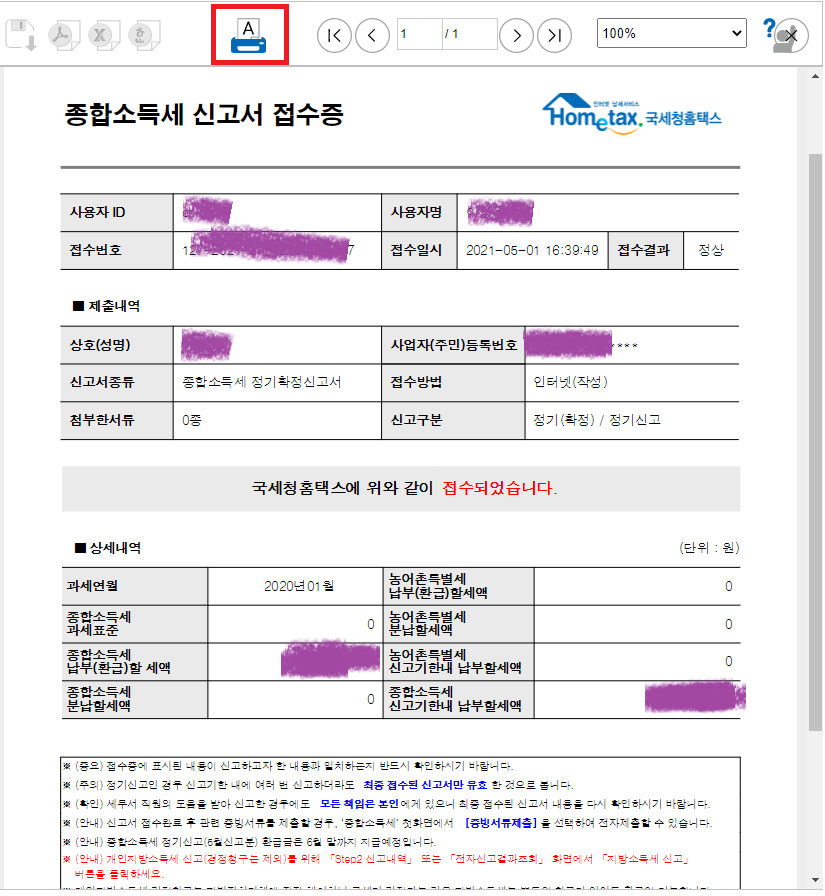Click the '사용자 ID' label cell
Screen dimensions: 825x896
[x=117, y=213]
